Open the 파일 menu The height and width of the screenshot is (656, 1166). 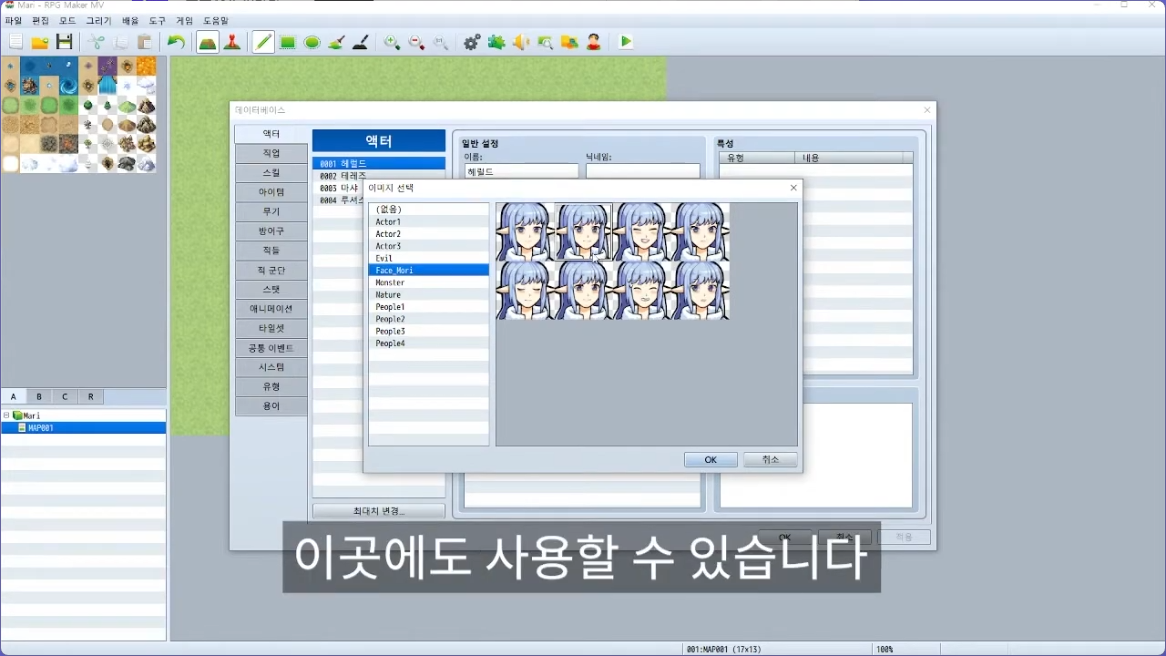[x=13, y=21]
